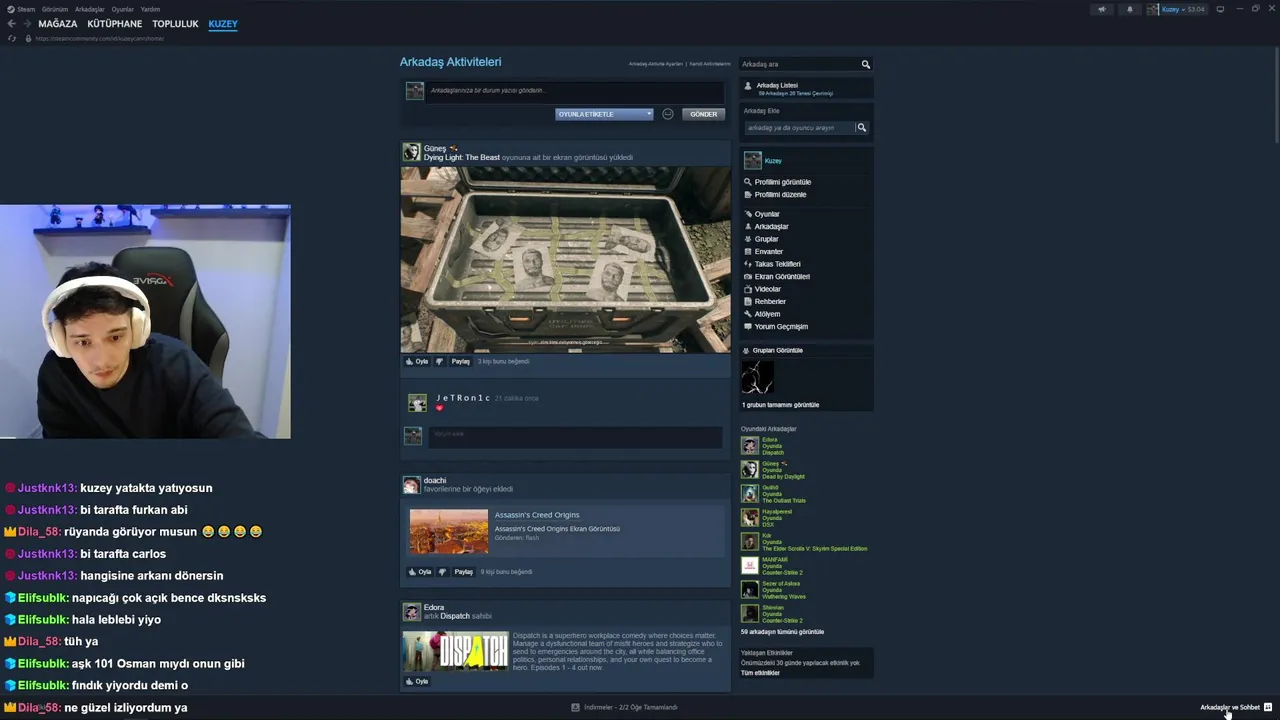Share doachi's favorite with Paylaş
Viewport: 1280px width, 720px height.
click(463, 572)
